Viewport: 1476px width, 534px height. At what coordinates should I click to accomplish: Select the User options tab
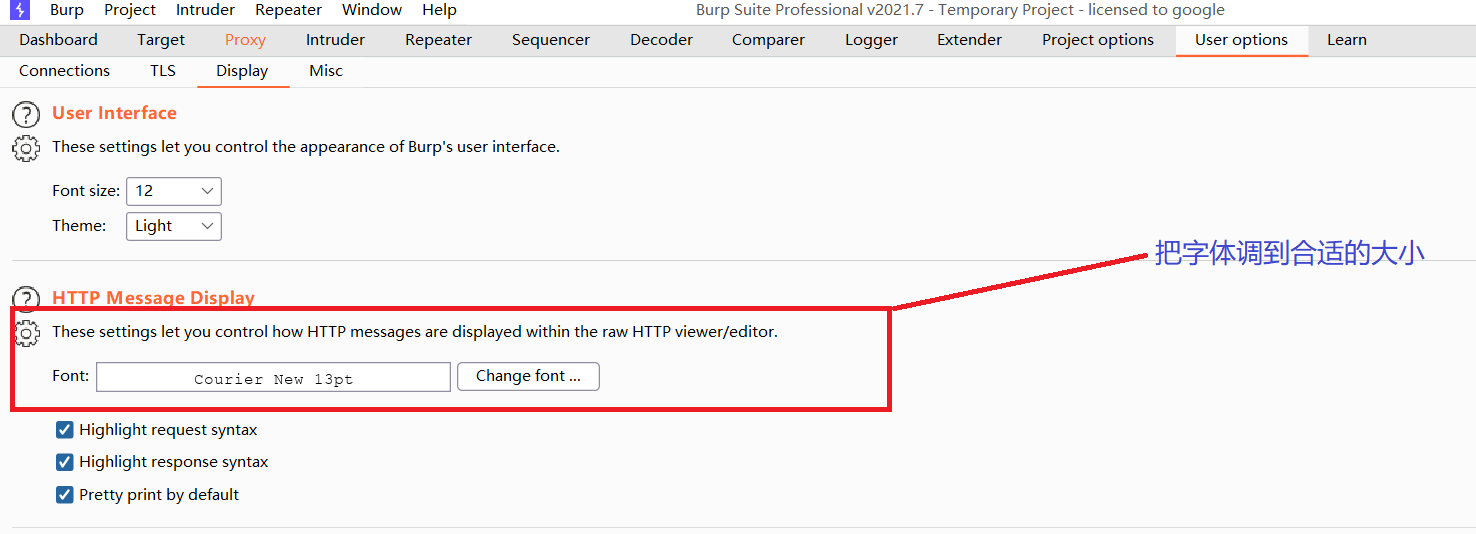point(1241,40)
